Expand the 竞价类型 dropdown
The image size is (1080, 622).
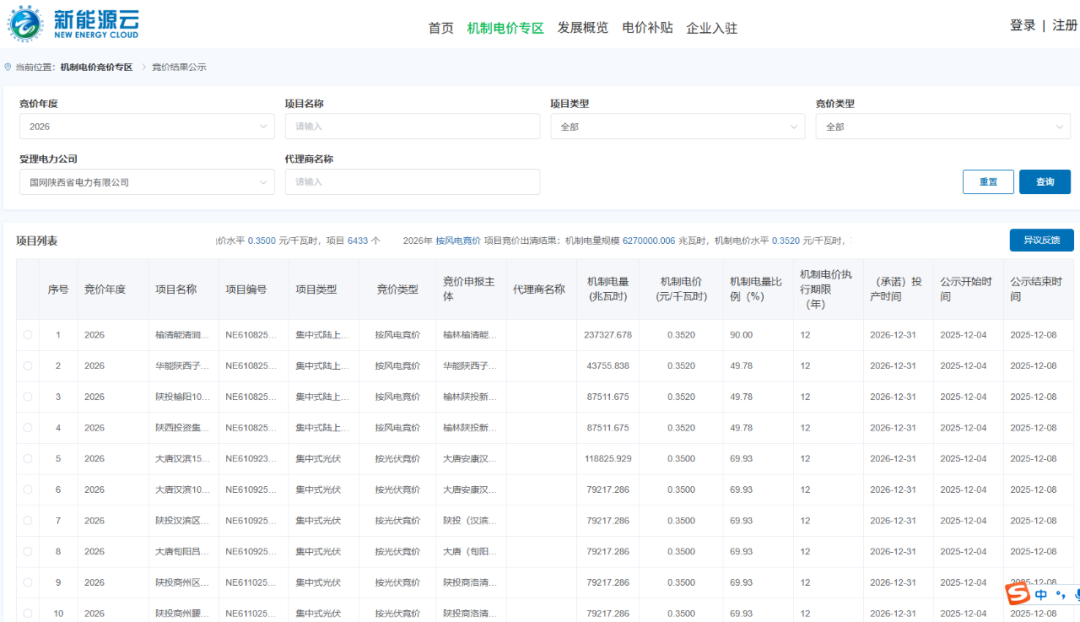(x=942, y=127)
